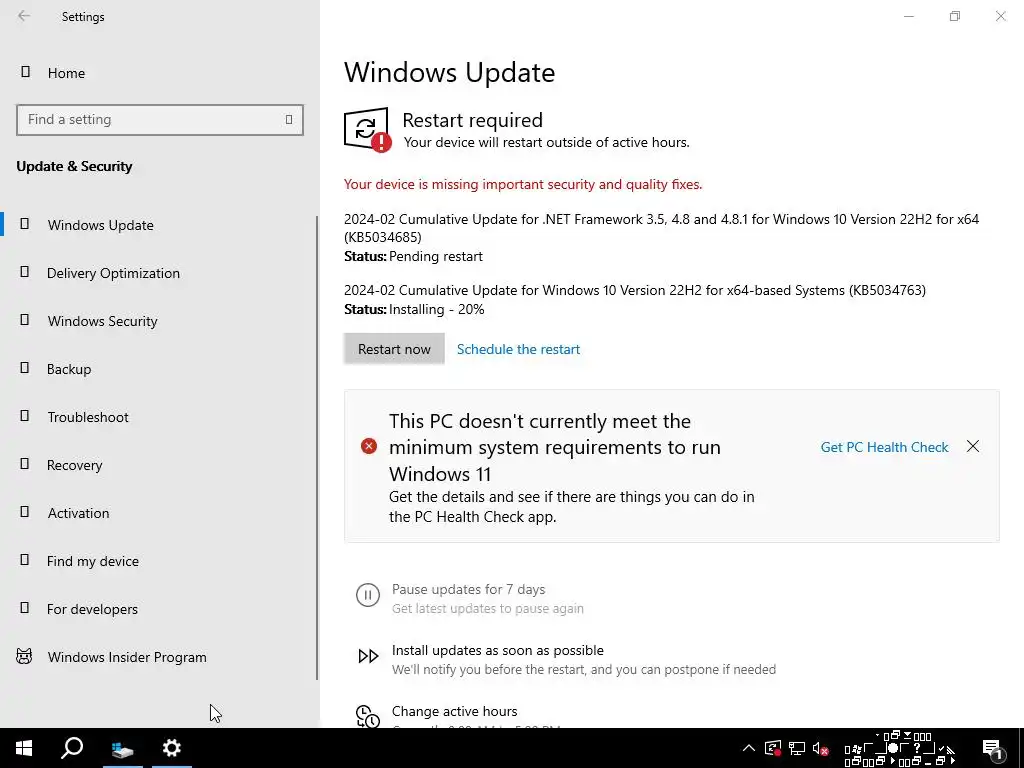Restore down the Settings window
The height and width of the screenshot is (768, 1024).
955,16
